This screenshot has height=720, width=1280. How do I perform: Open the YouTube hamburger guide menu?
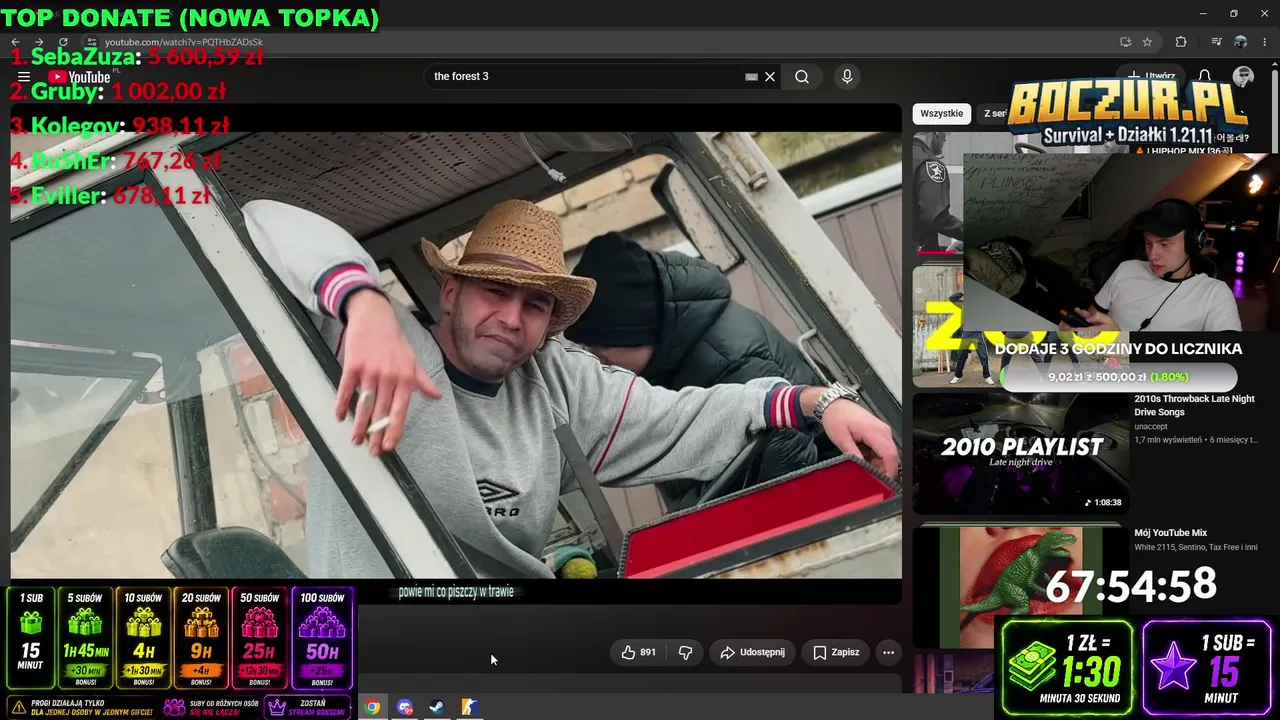click(24, 77)
